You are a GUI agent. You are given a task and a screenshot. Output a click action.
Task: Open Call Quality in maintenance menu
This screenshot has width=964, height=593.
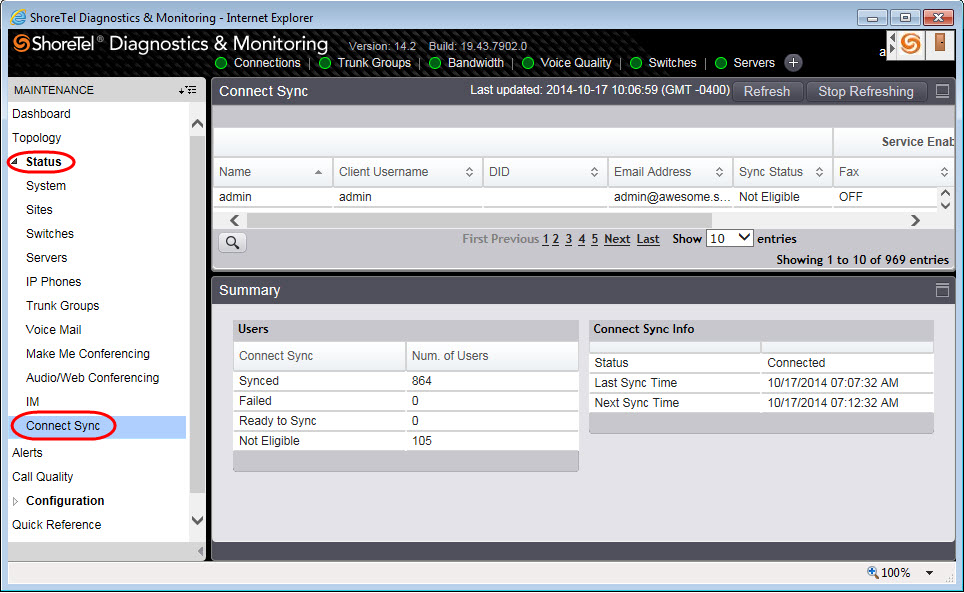click(42, 476)
